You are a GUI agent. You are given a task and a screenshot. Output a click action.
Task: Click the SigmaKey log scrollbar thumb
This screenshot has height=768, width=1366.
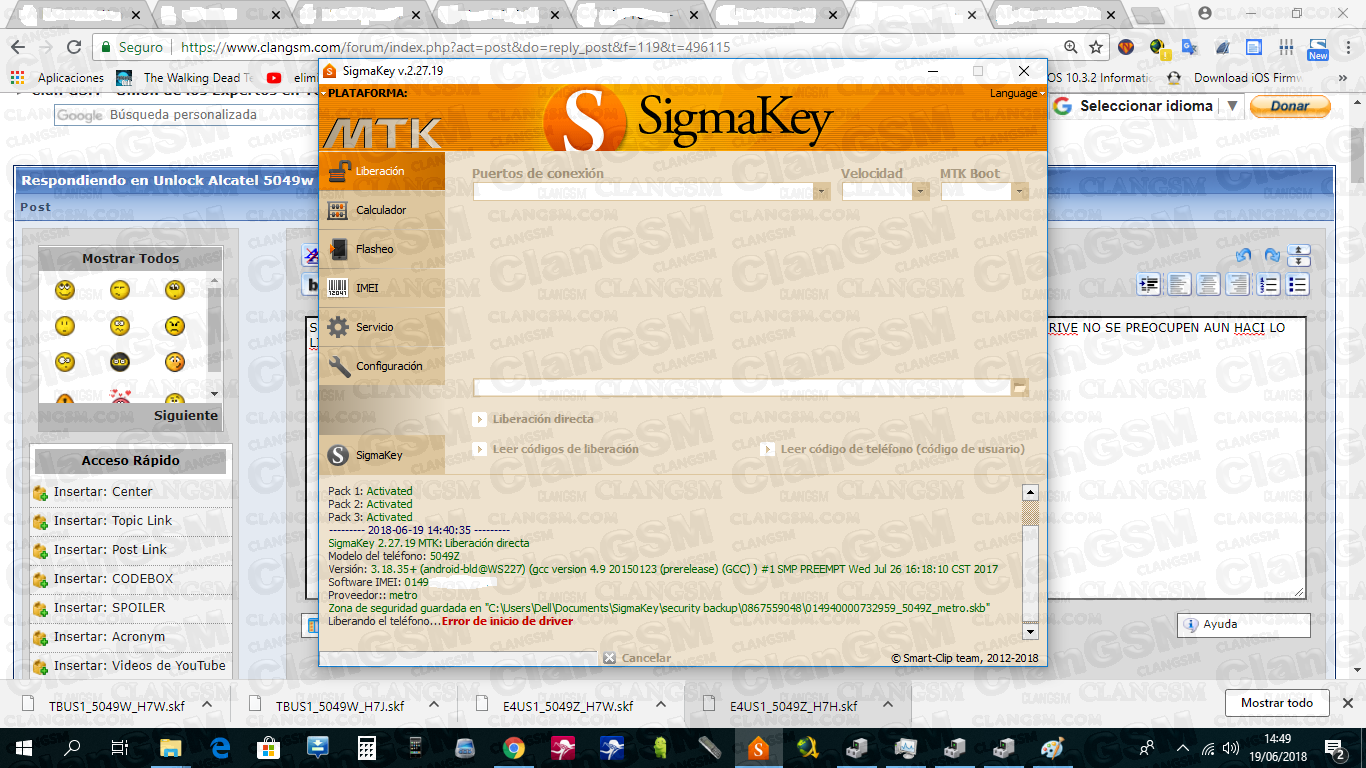pos(1030,512)
